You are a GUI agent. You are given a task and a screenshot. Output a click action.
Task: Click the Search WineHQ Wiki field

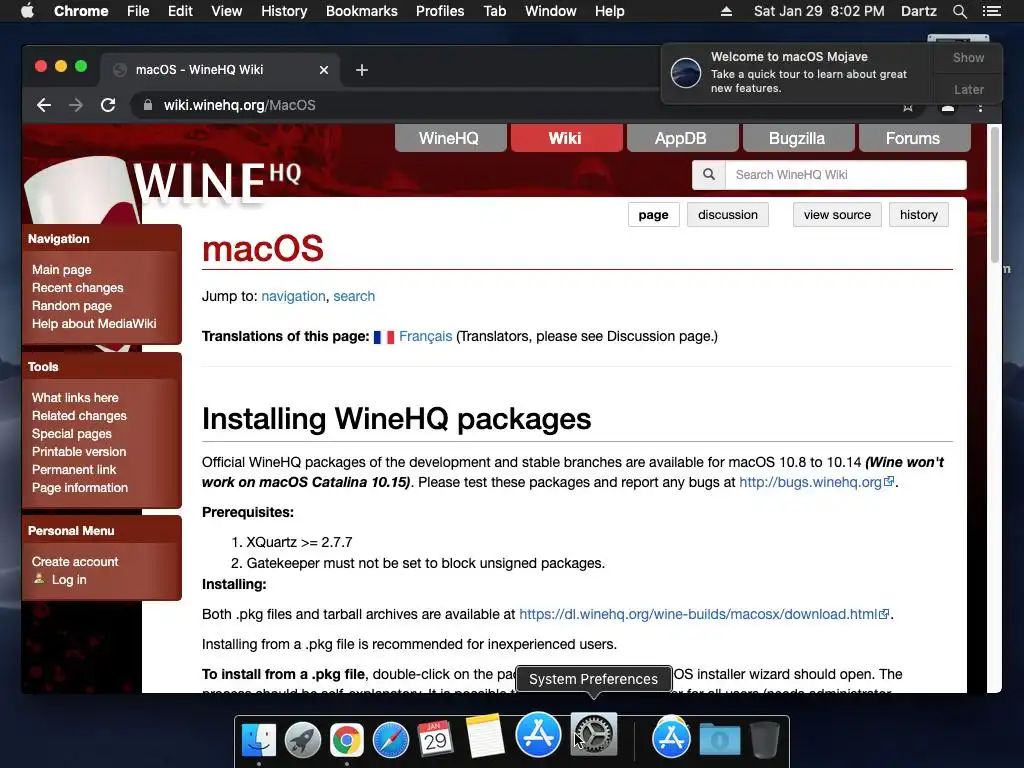click(846, 174)
